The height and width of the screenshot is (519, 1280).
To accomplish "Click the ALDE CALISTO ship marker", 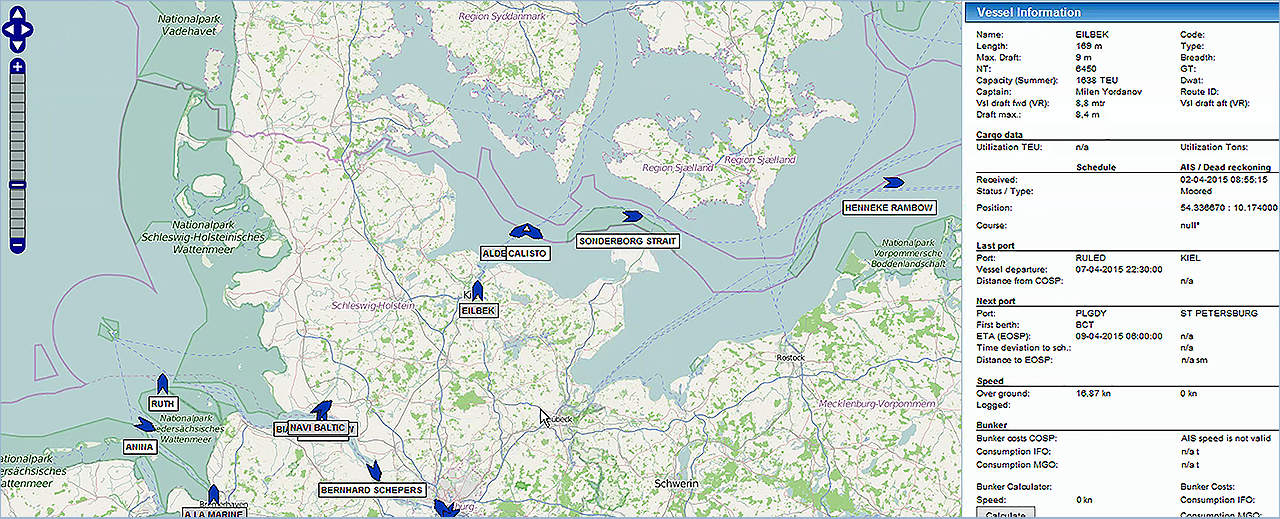I will tap(525, 231).
